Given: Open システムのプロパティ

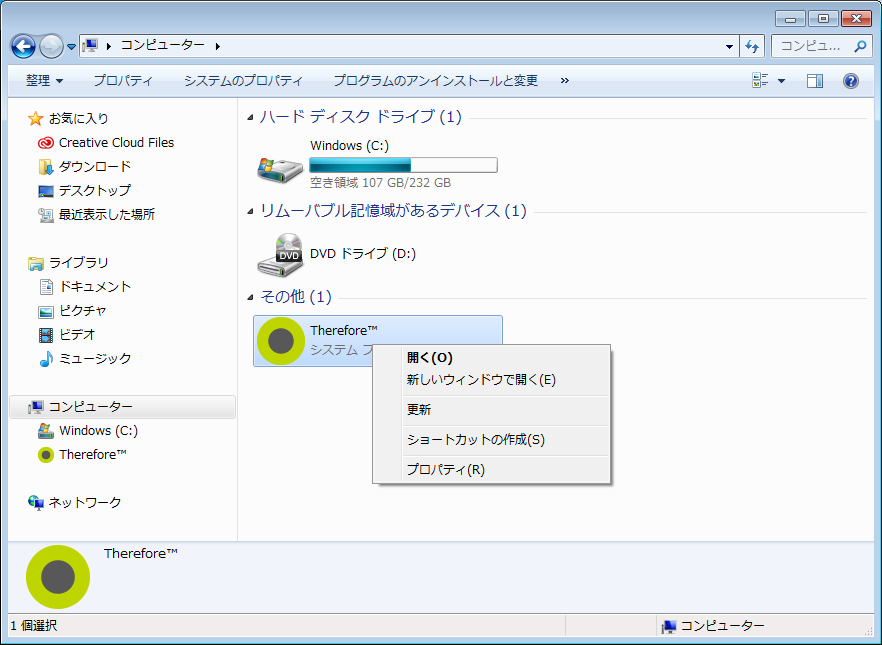Looking at the screenshot, I should coord(243,81).
